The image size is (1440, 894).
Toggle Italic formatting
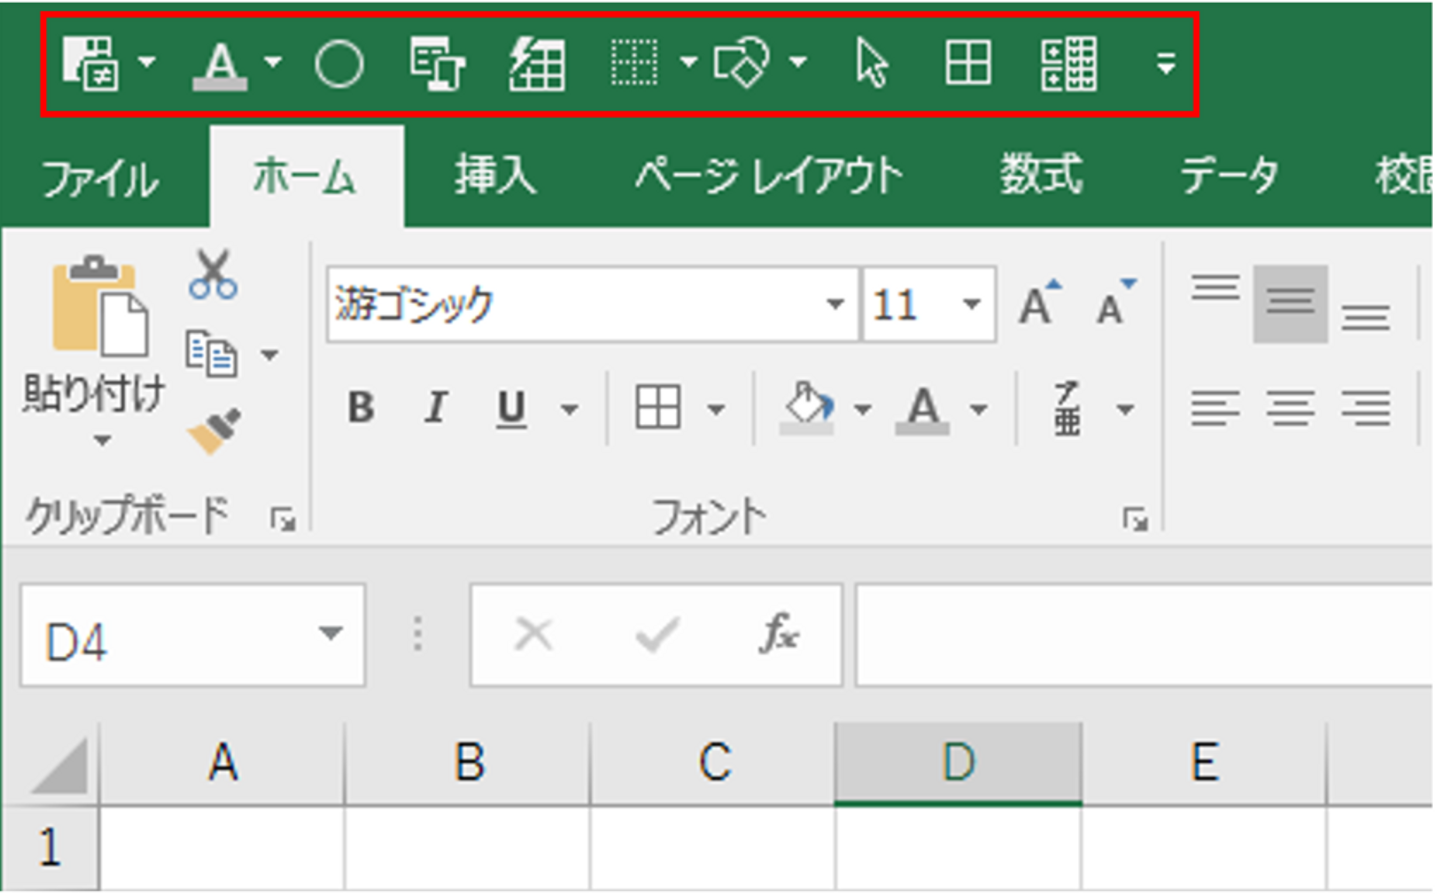435,408
